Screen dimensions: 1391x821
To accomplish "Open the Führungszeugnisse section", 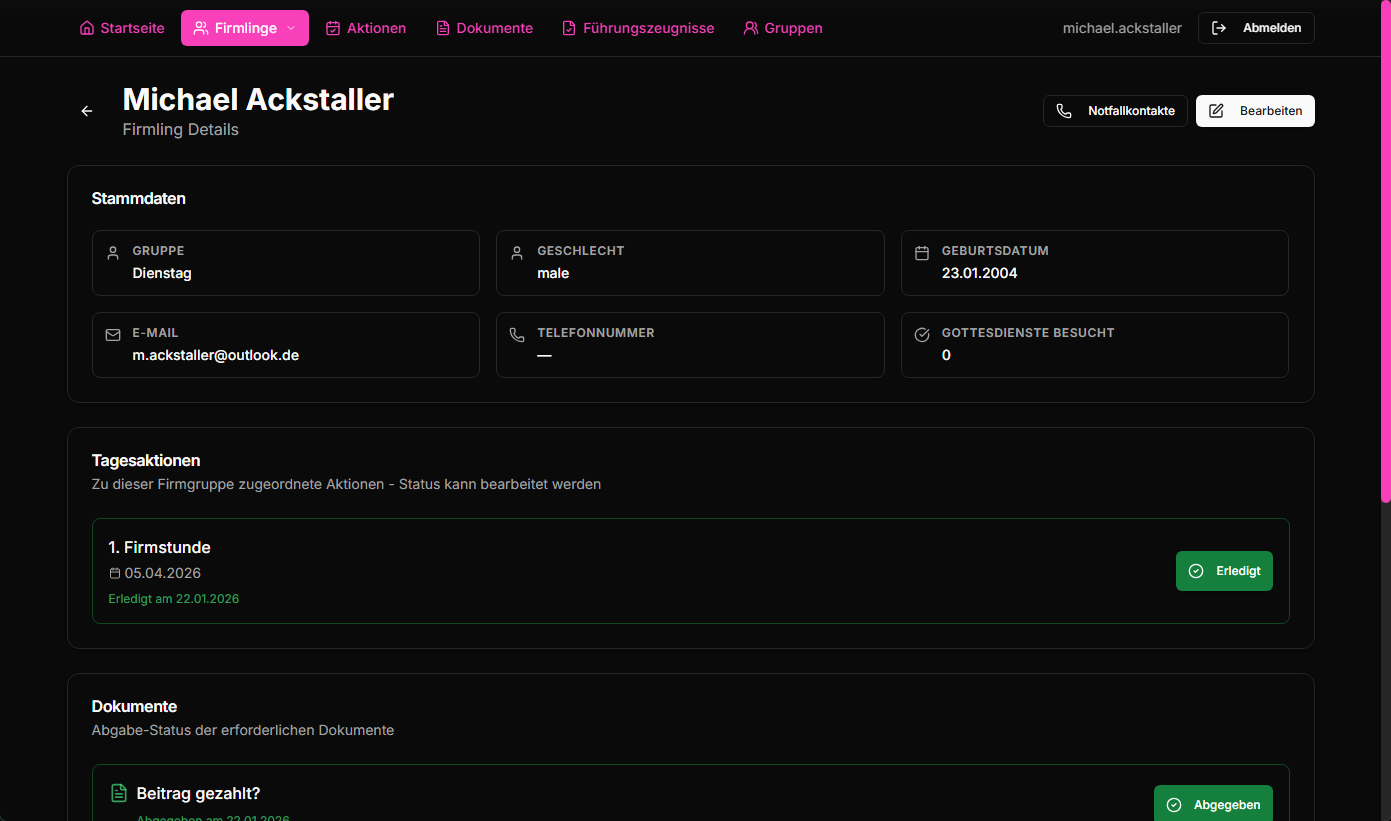I will (649, 28).
